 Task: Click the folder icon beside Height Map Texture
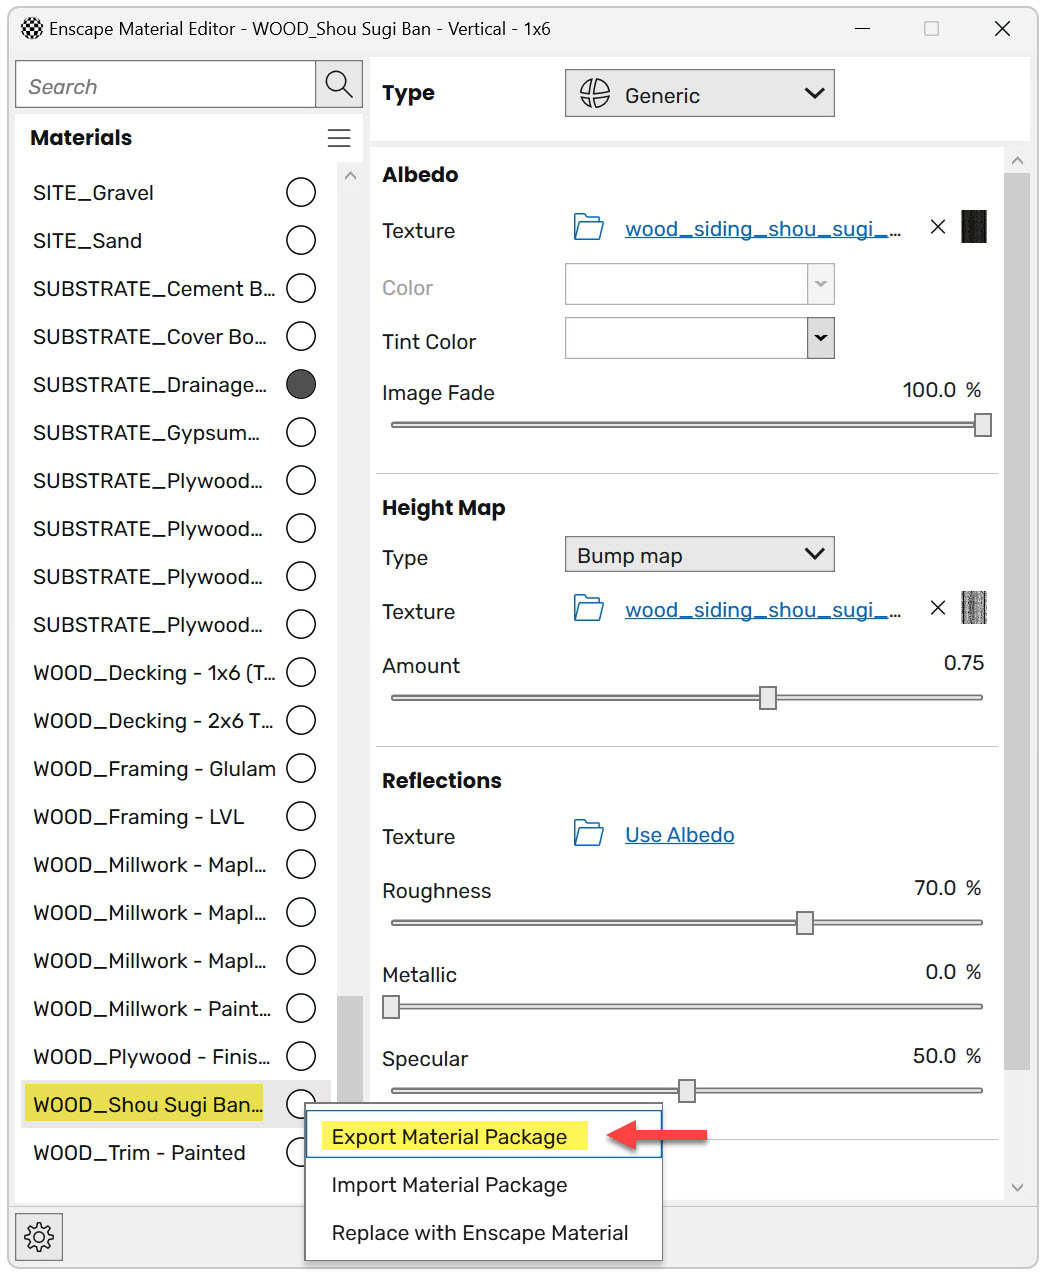click(x=588, y=609)
